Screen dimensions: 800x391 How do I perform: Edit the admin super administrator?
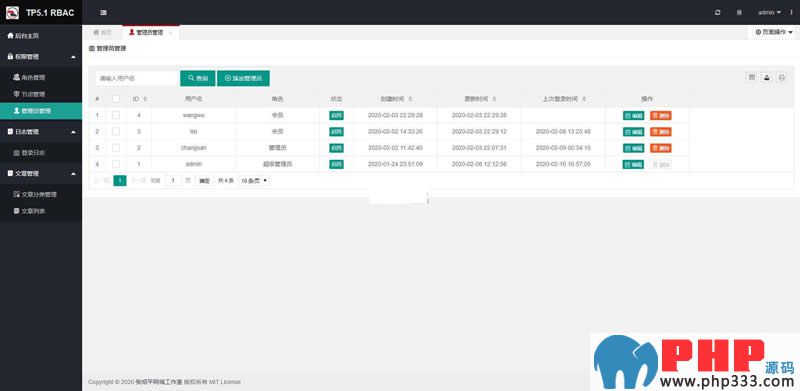pos(634,164)
